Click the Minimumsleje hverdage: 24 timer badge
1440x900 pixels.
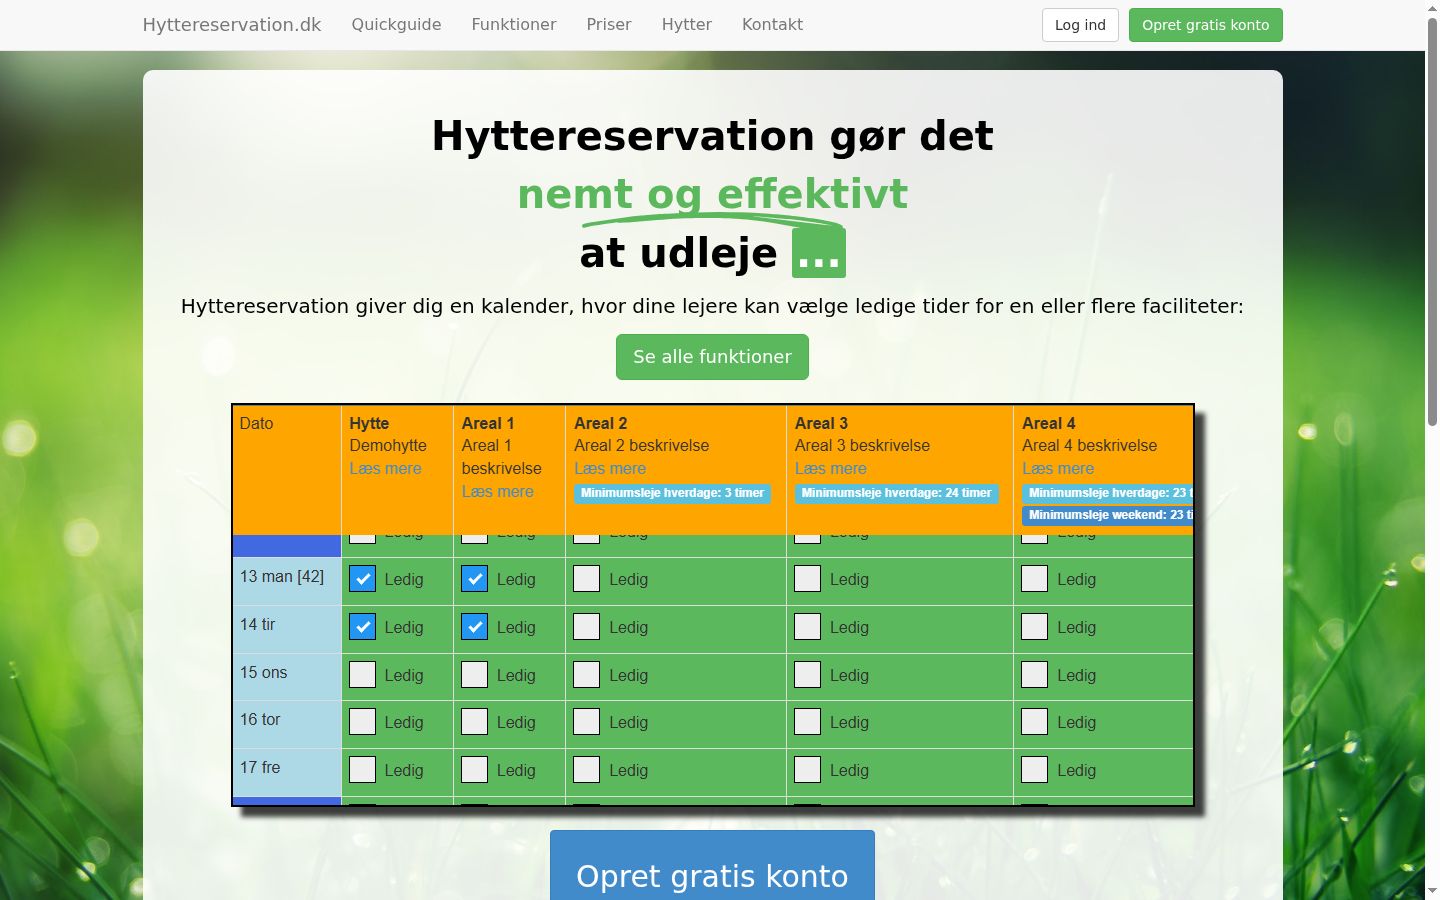896,493
